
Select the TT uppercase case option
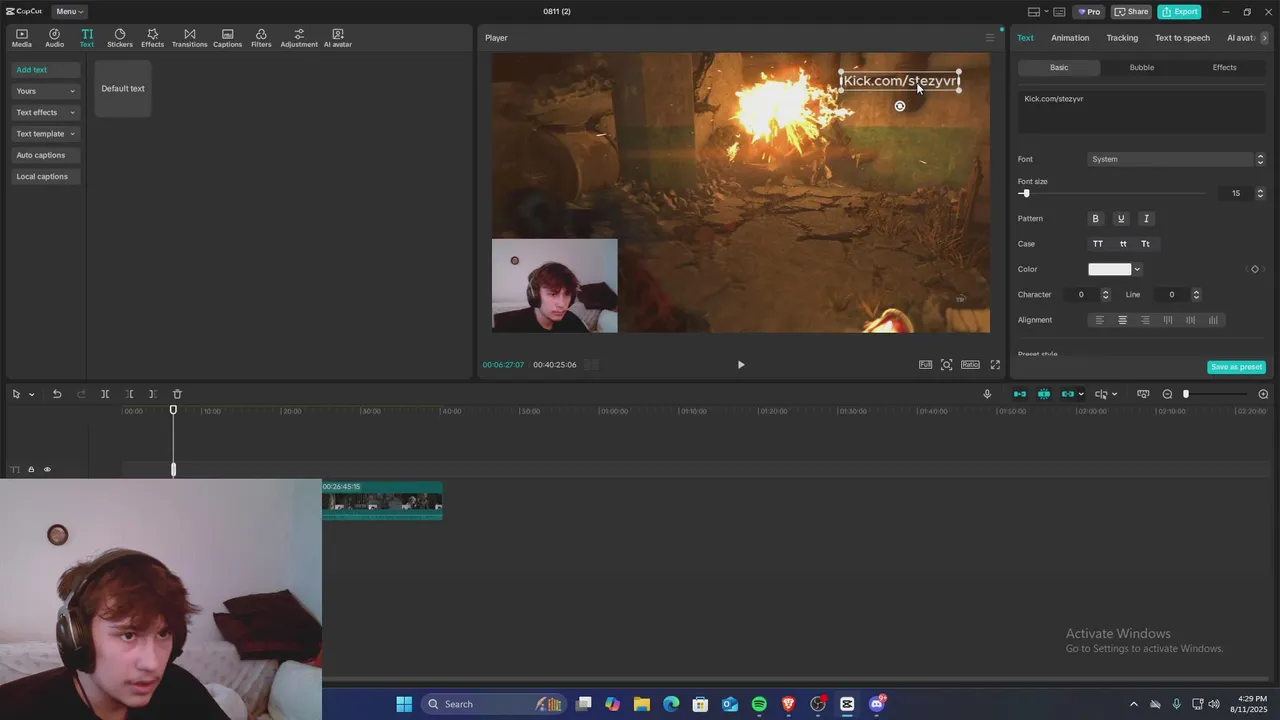coord(1098,244)
